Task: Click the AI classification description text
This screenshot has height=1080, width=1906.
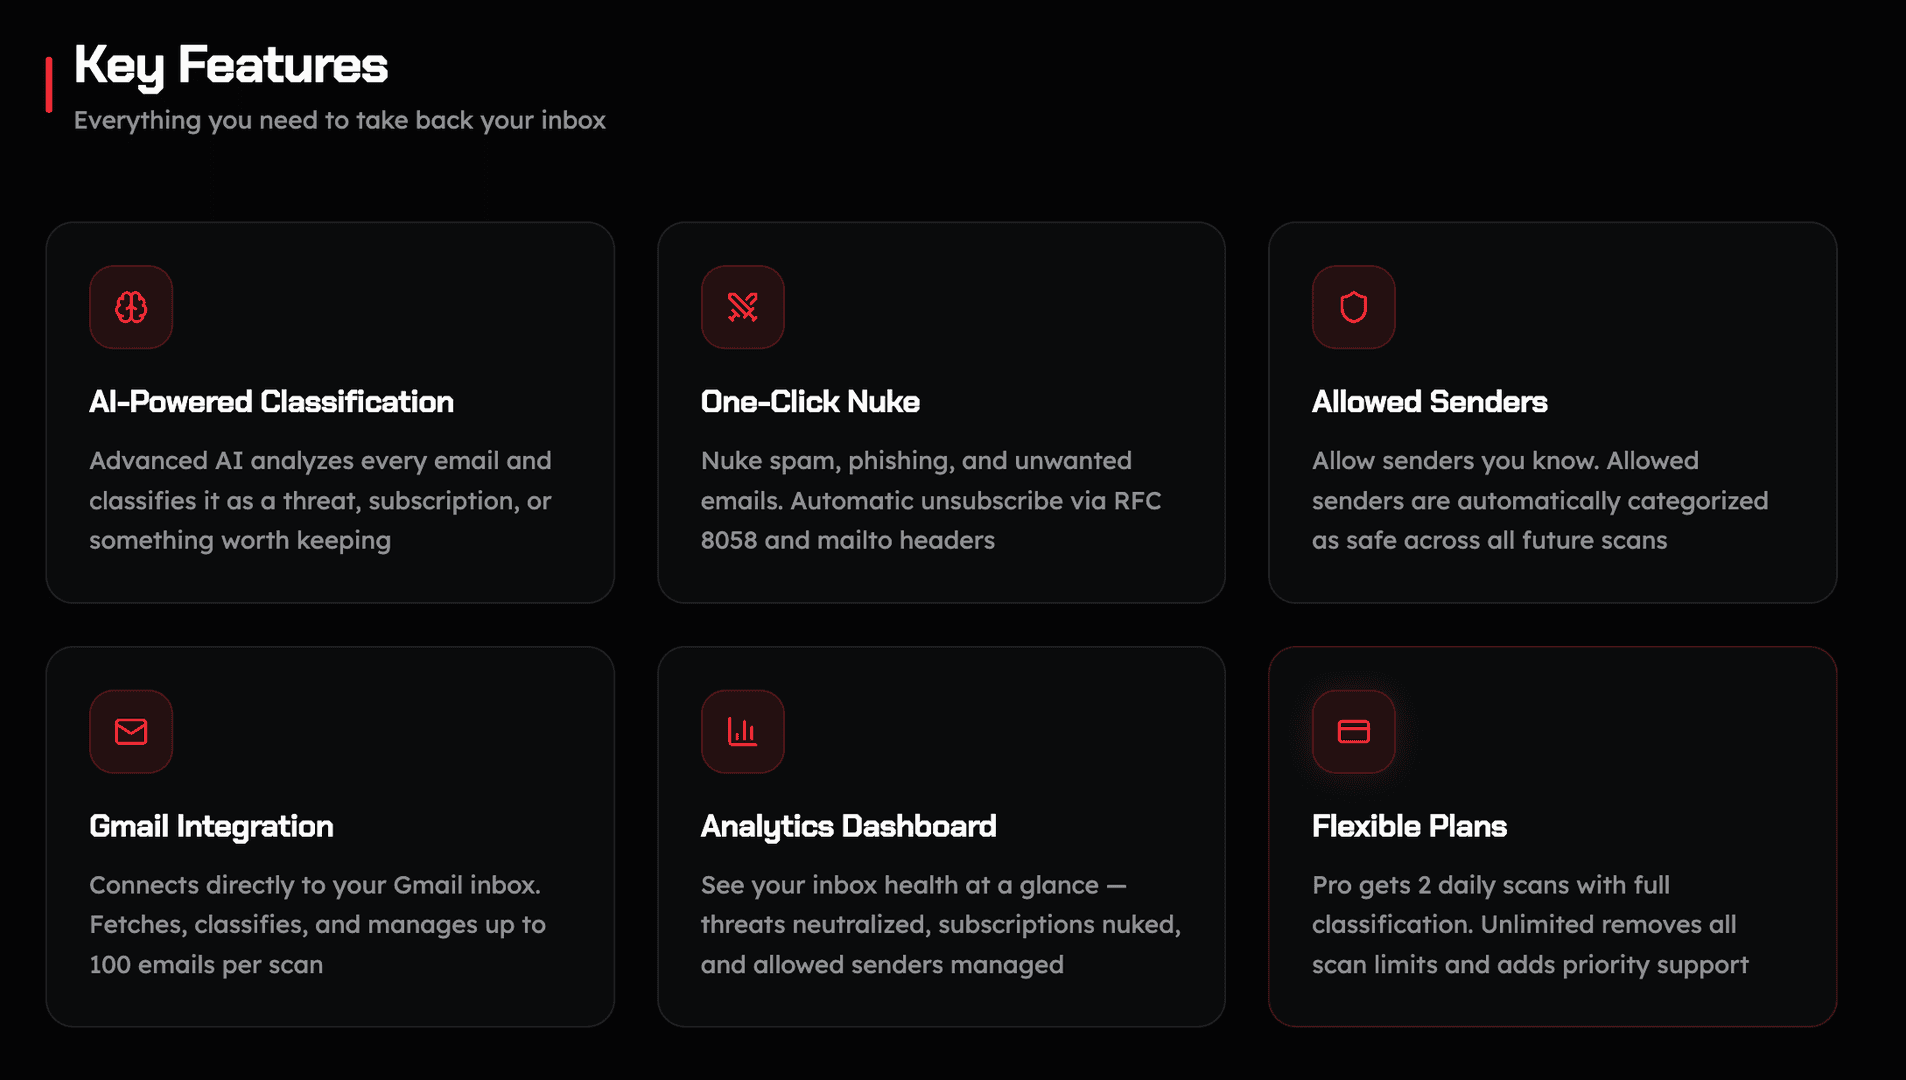Action: click(x=320, y=500)
